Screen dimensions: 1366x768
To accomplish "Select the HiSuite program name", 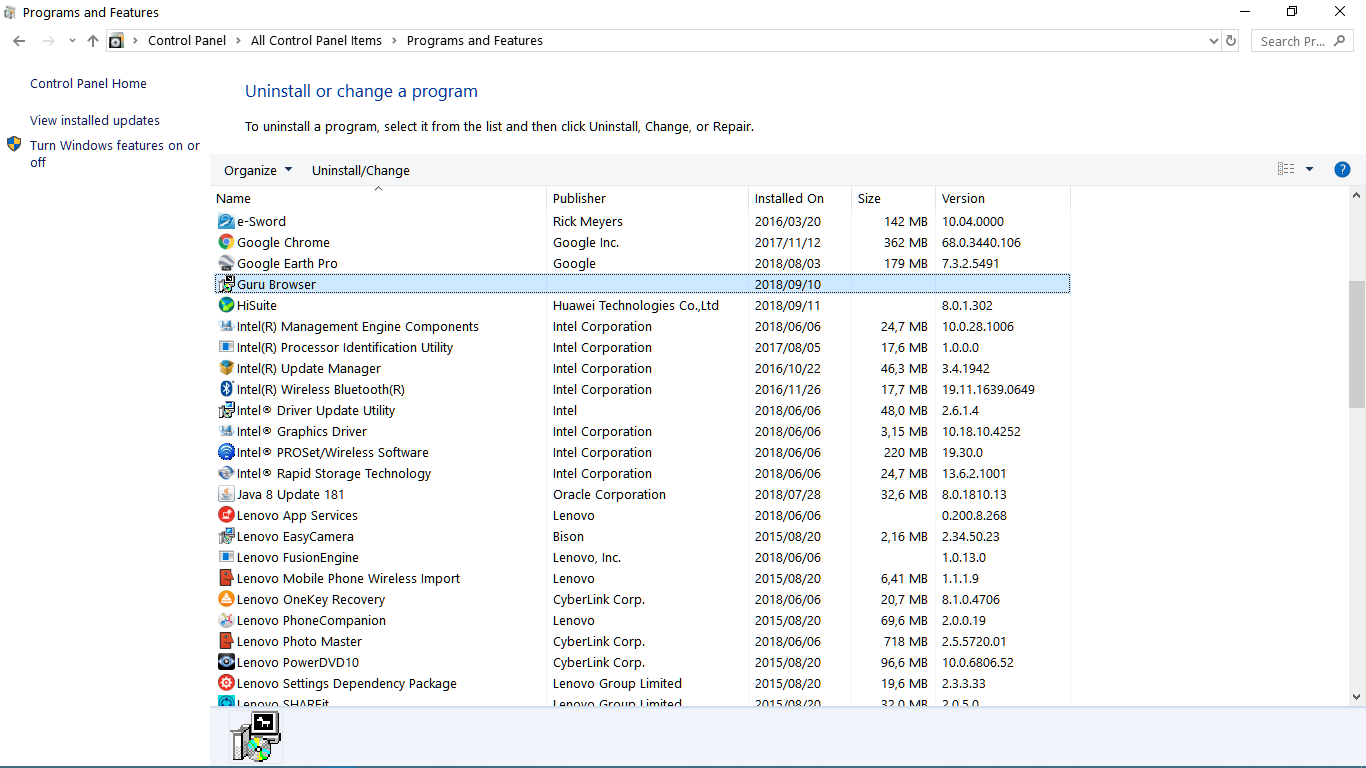I will coord(257,305).
